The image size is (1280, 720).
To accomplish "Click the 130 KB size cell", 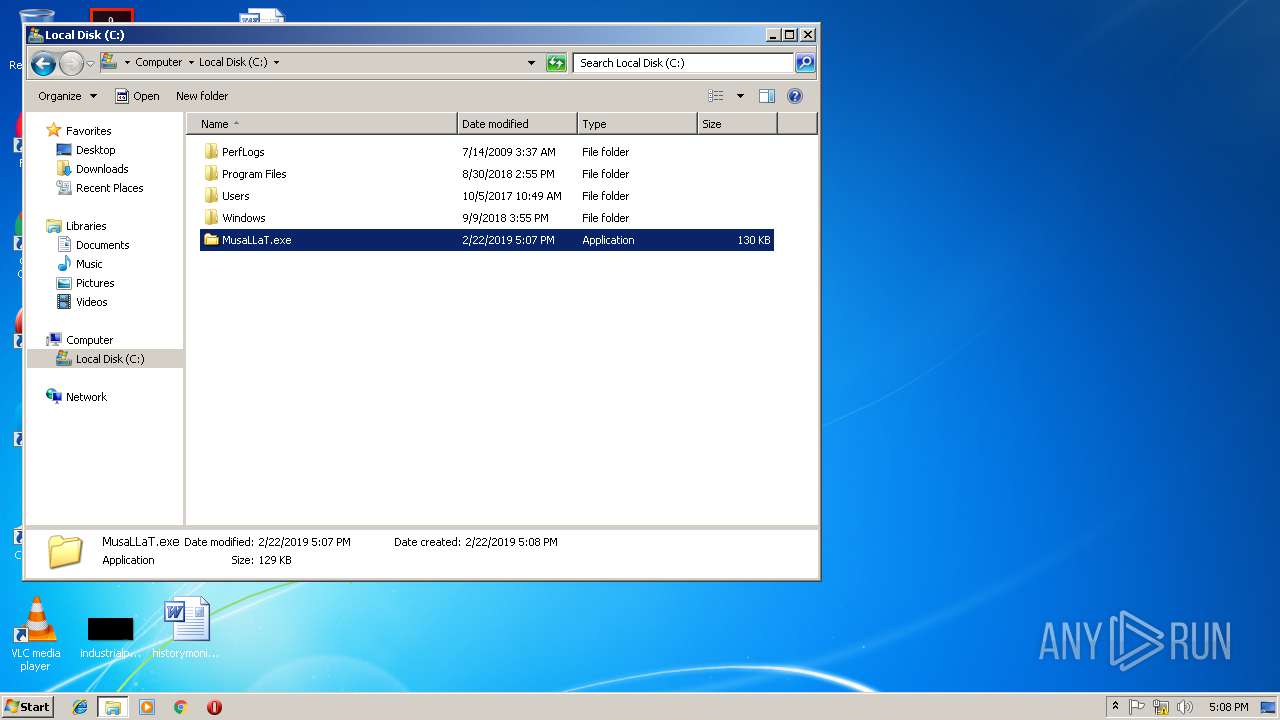I will (x=754, y=240).
